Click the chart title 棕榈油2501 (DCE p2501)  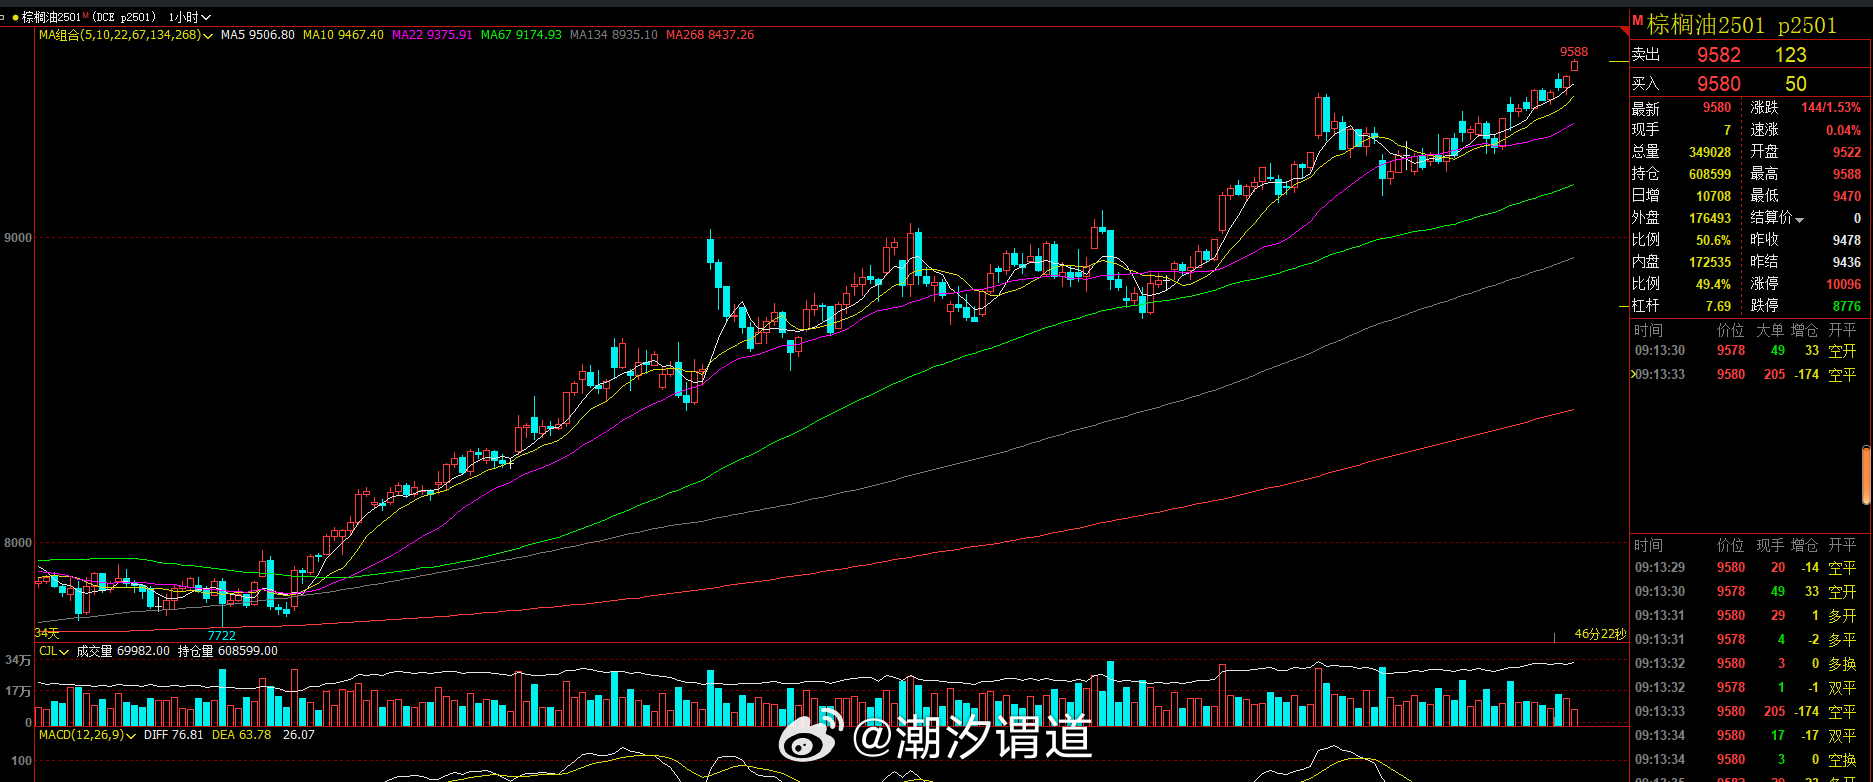89,17
